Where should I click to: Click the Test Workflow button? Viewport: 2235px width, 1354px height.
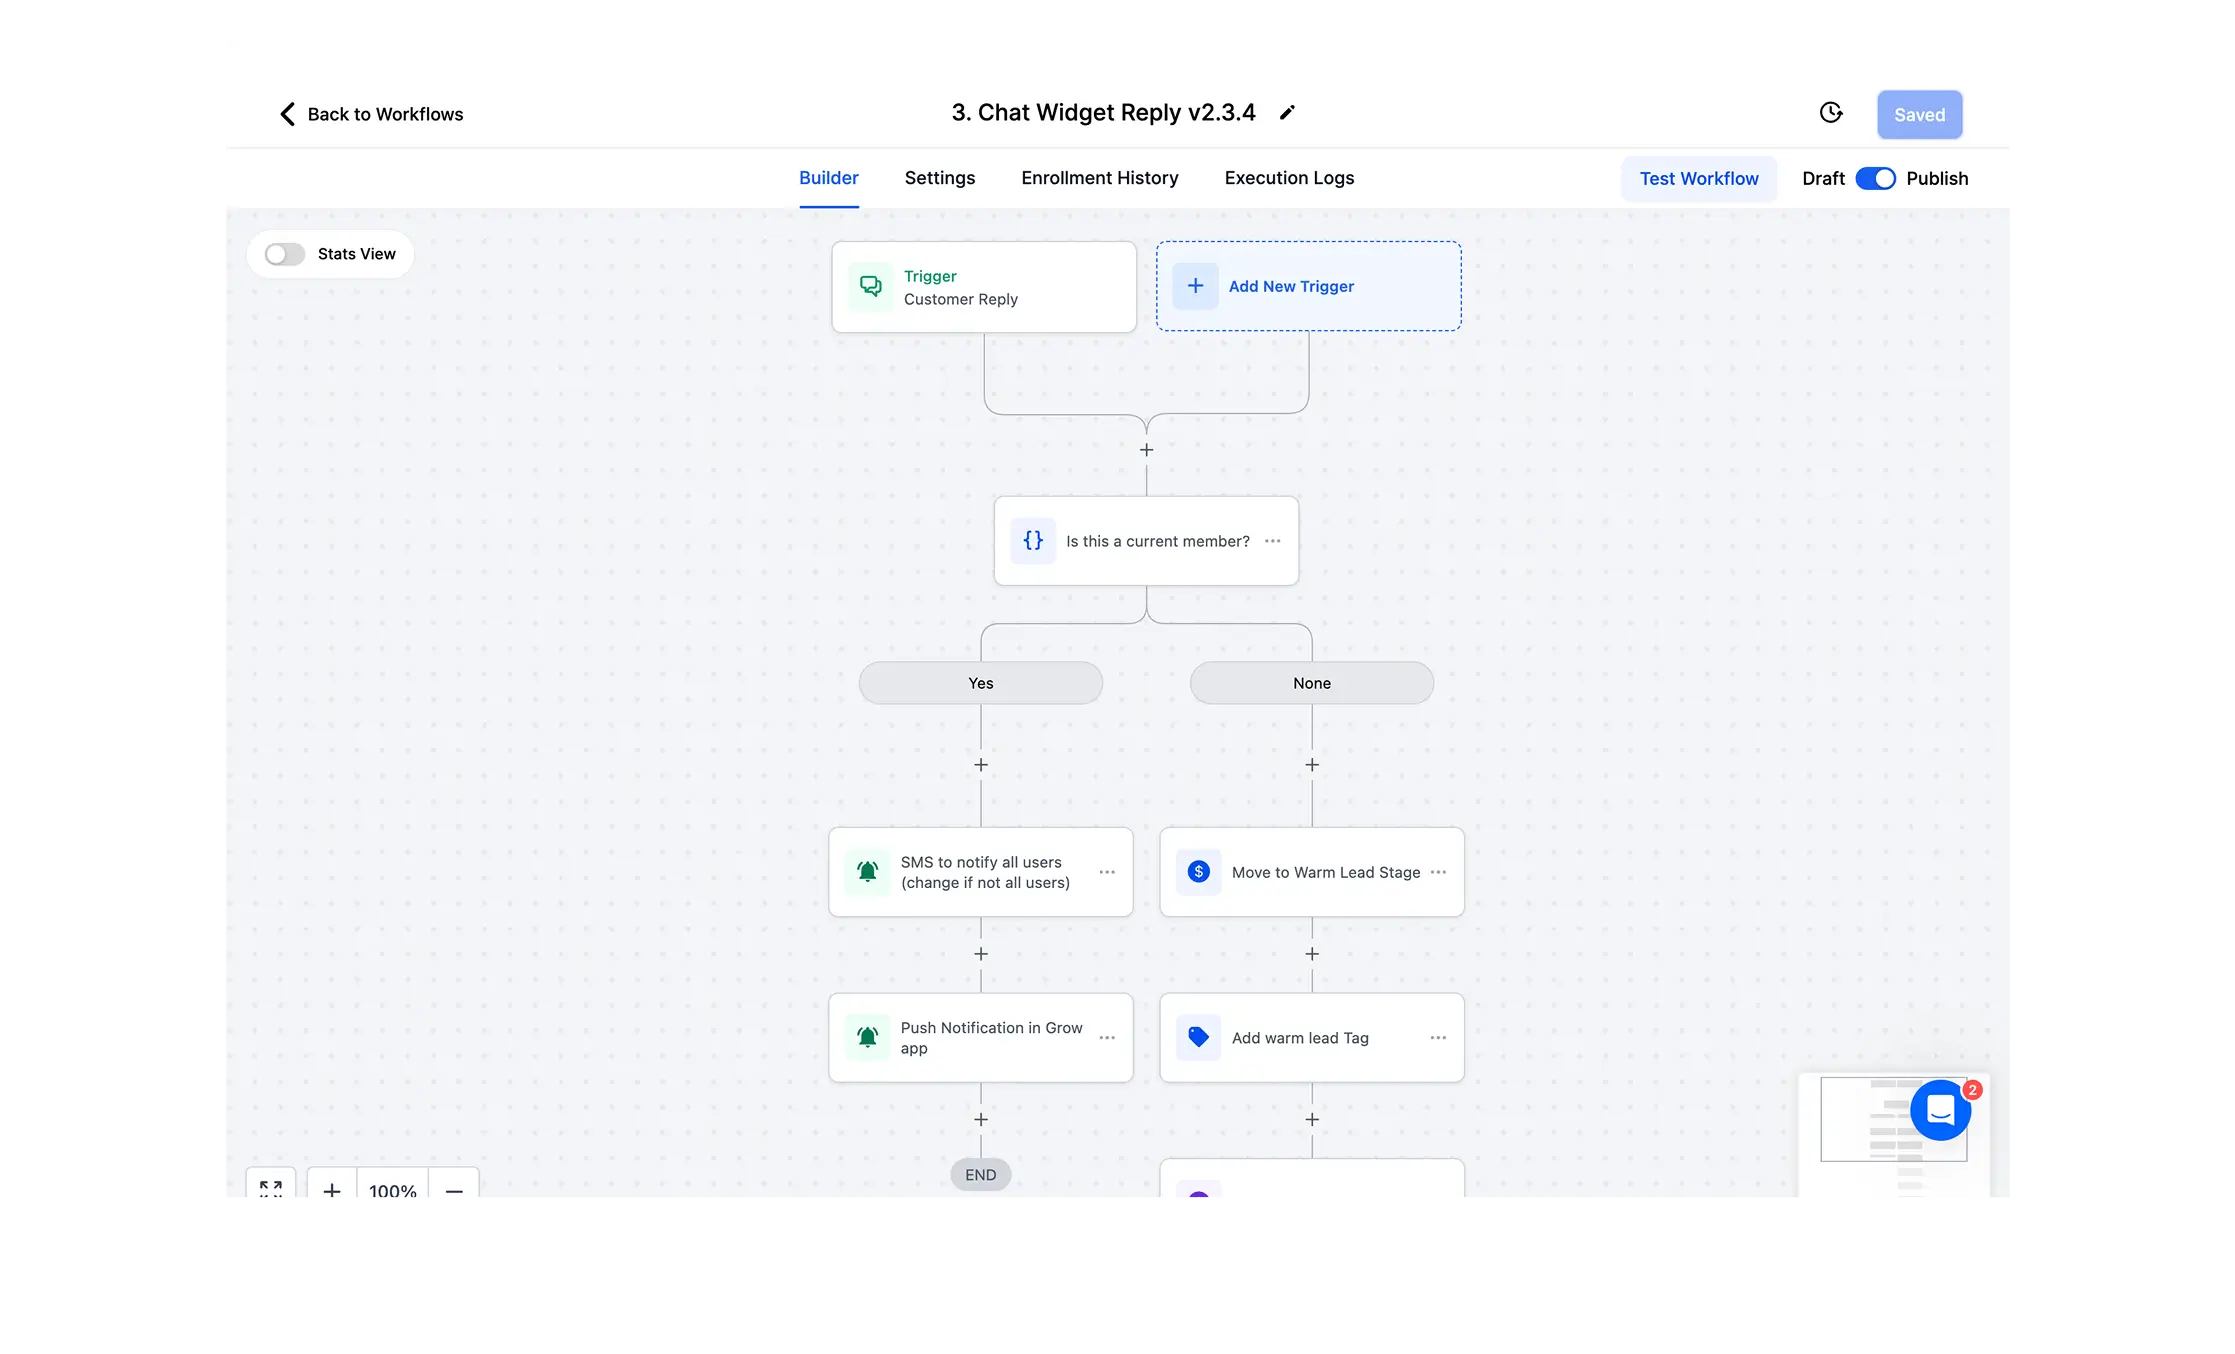(x=1699, y=178)
